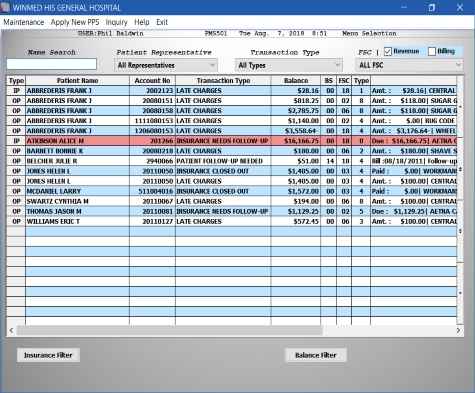Click the Account No column header
Viewport: 475px width, 393px height.
[x=152, y=81]
